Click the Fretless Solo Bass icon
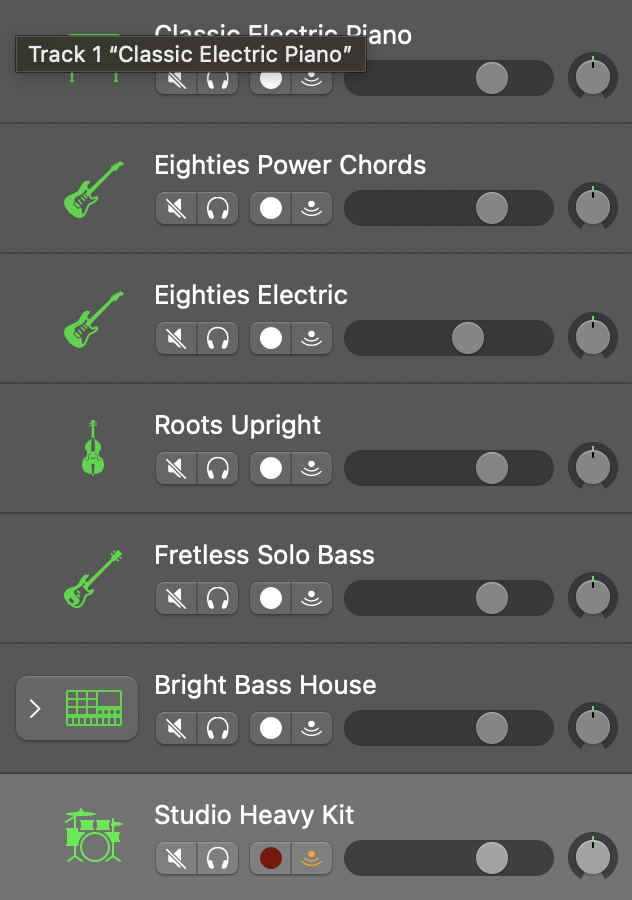The width and height of the screenshot is (632, 900). pos(93,579)
